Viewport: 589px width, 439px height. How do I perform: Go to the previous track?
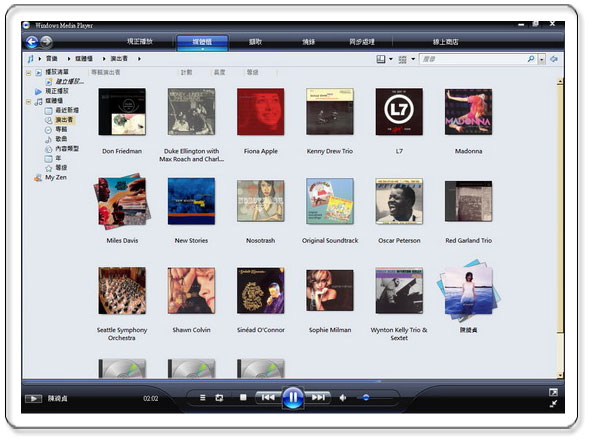click(x=268, y=397)
